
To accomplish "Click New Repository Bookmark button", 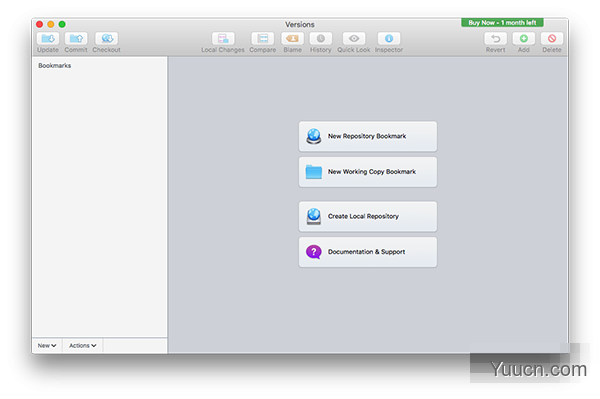I will [368, 136].
